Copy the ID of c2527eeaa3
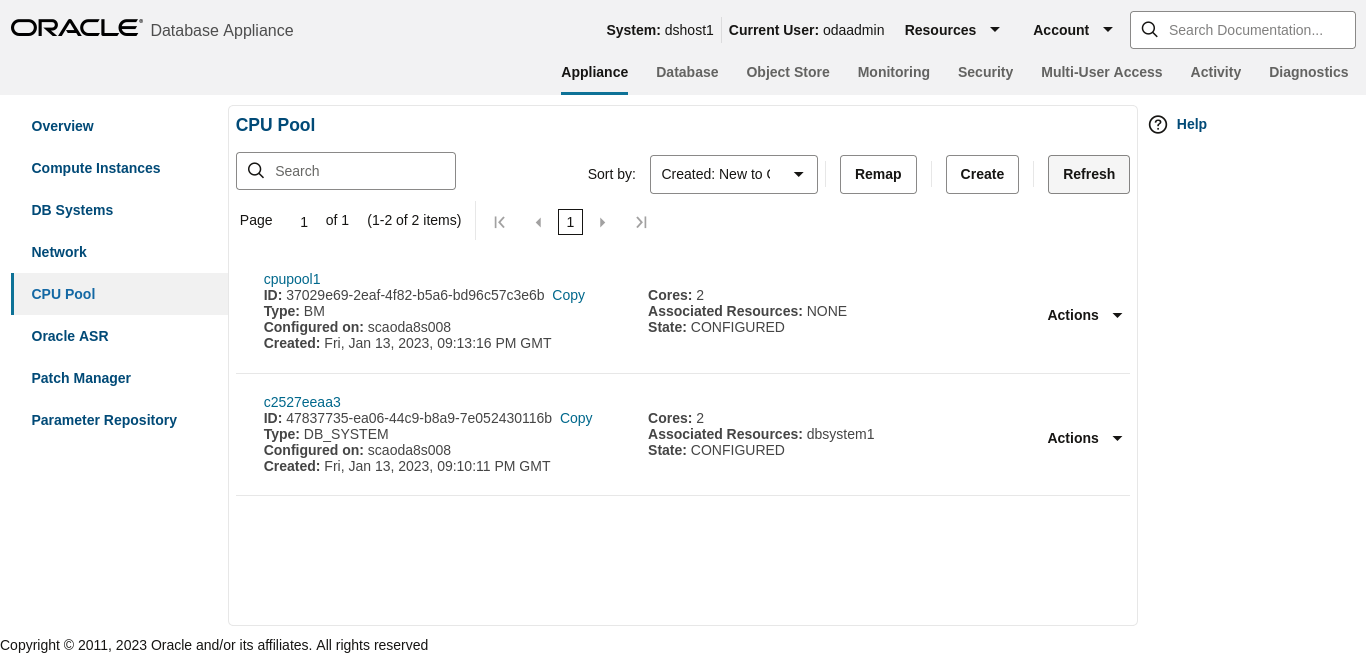This screenshot has width=1366, height=654. coord(576,418)
